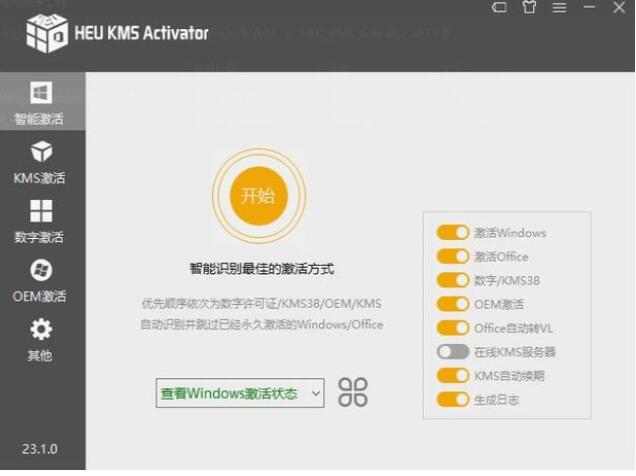Go to the OEM激活 section
The image size is (636, 476).
coord(40,281)
